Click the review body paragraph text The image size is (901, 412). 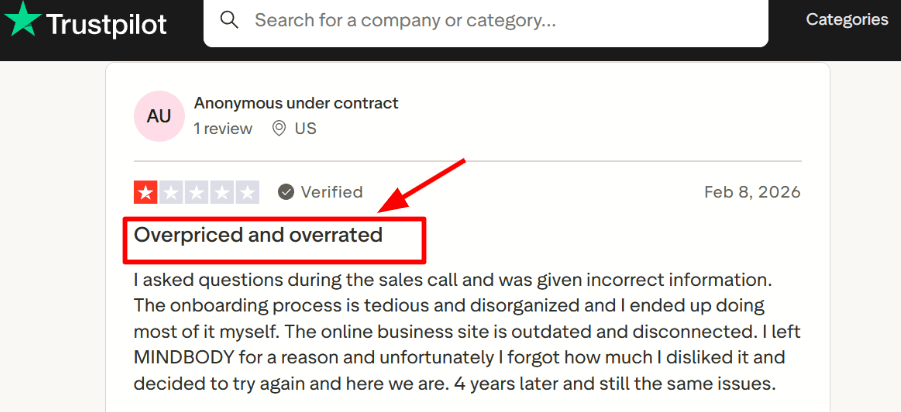click(x=466, y=330)
